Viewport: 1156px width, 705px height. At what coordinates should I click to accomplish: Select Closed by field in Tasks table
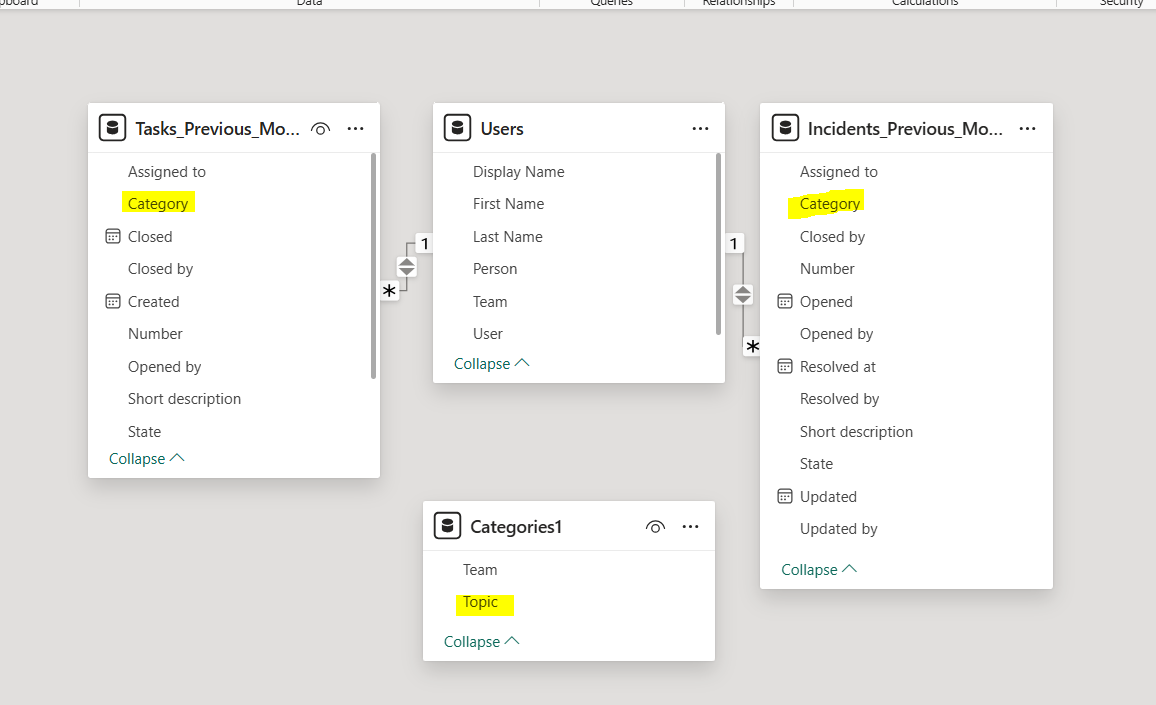[161, 268]
